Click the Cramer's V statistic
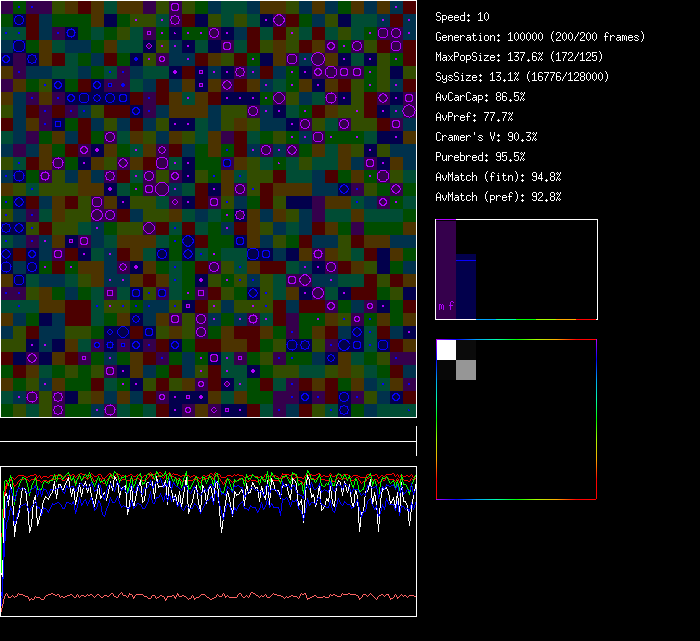The width and height of the screenshot is (700, 641). 487,137
